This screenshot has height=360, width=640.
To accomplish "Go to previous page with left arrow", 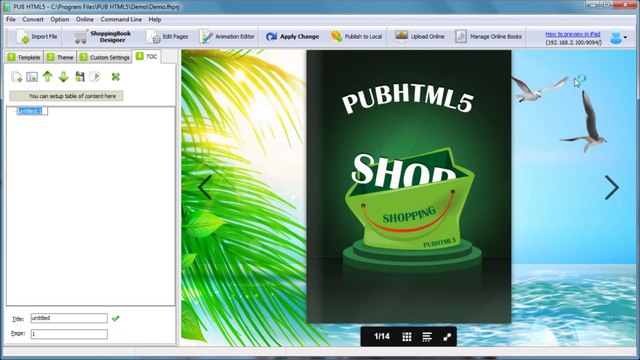I will 205,187.
